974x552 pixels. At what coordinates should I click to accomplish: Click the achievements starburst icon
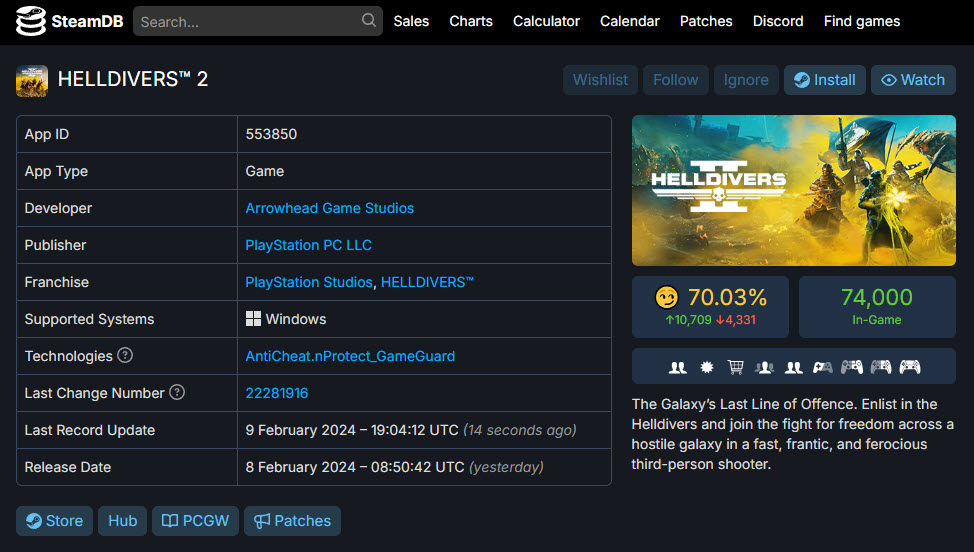click(x=707, y=368)
